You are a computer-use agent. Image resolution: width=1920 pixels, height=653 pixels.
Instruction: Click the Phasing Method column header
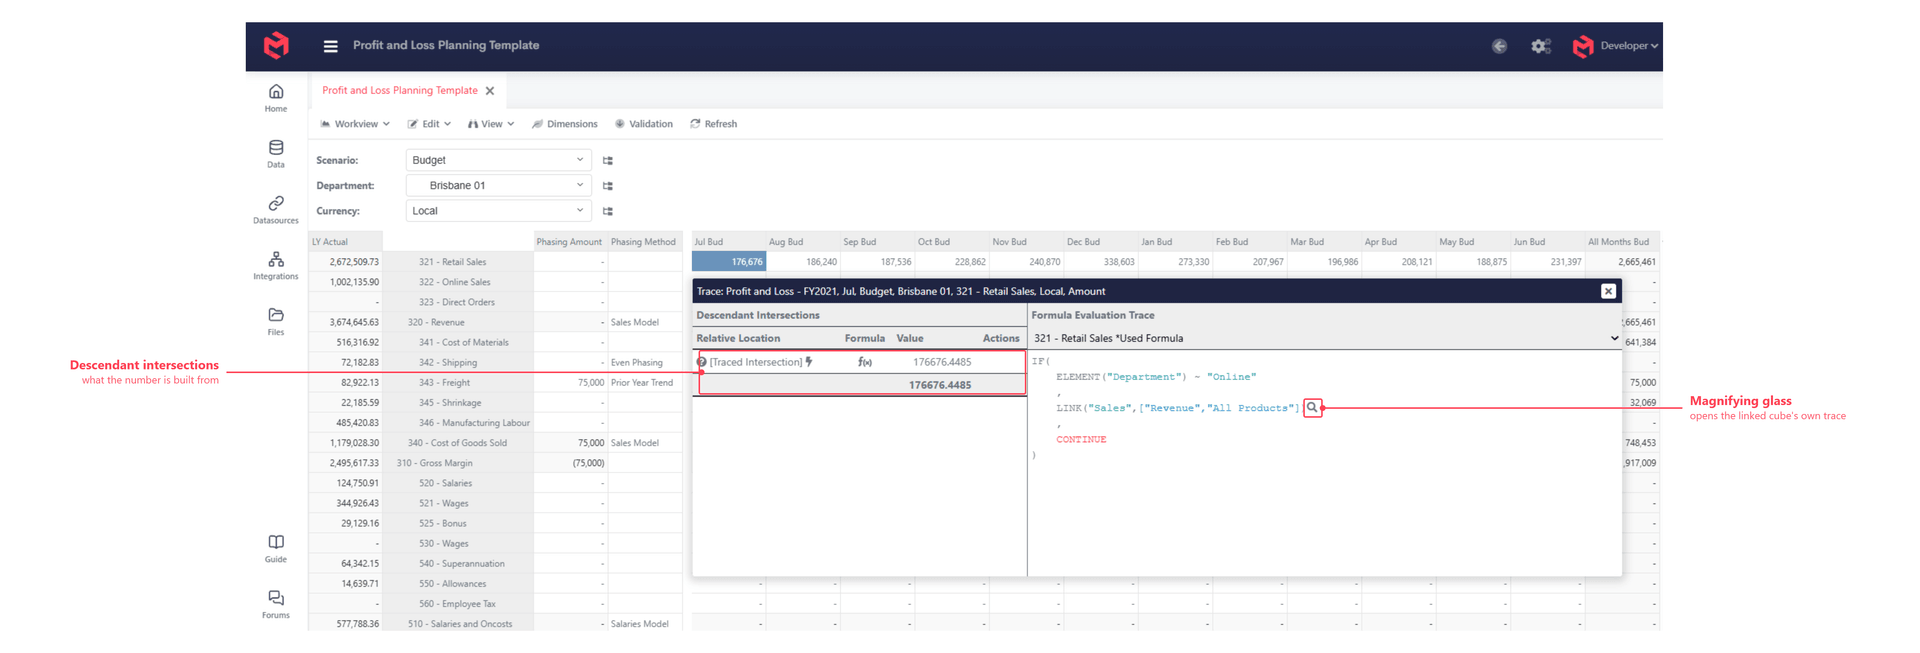[645, 242]
